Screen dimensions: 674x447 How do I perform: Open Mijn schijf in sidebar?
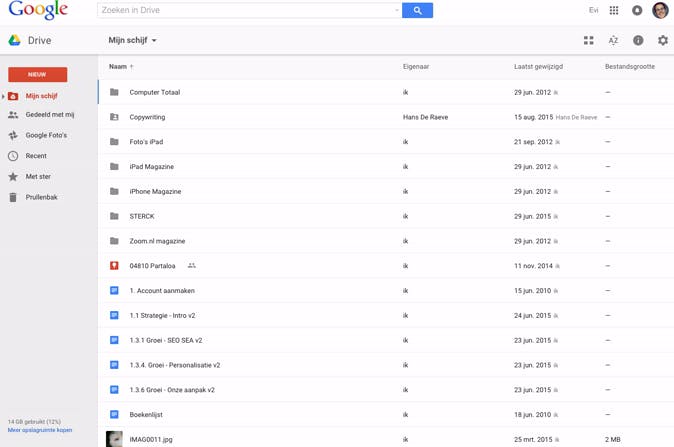pyautogui.click(x=41, y=96)
